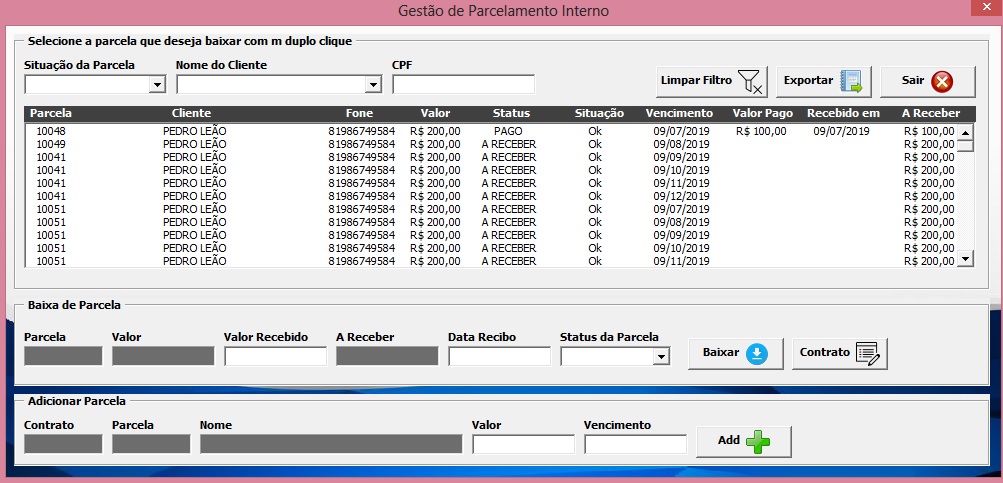
Task: Click the Vencimento column header
Action: 679,113
